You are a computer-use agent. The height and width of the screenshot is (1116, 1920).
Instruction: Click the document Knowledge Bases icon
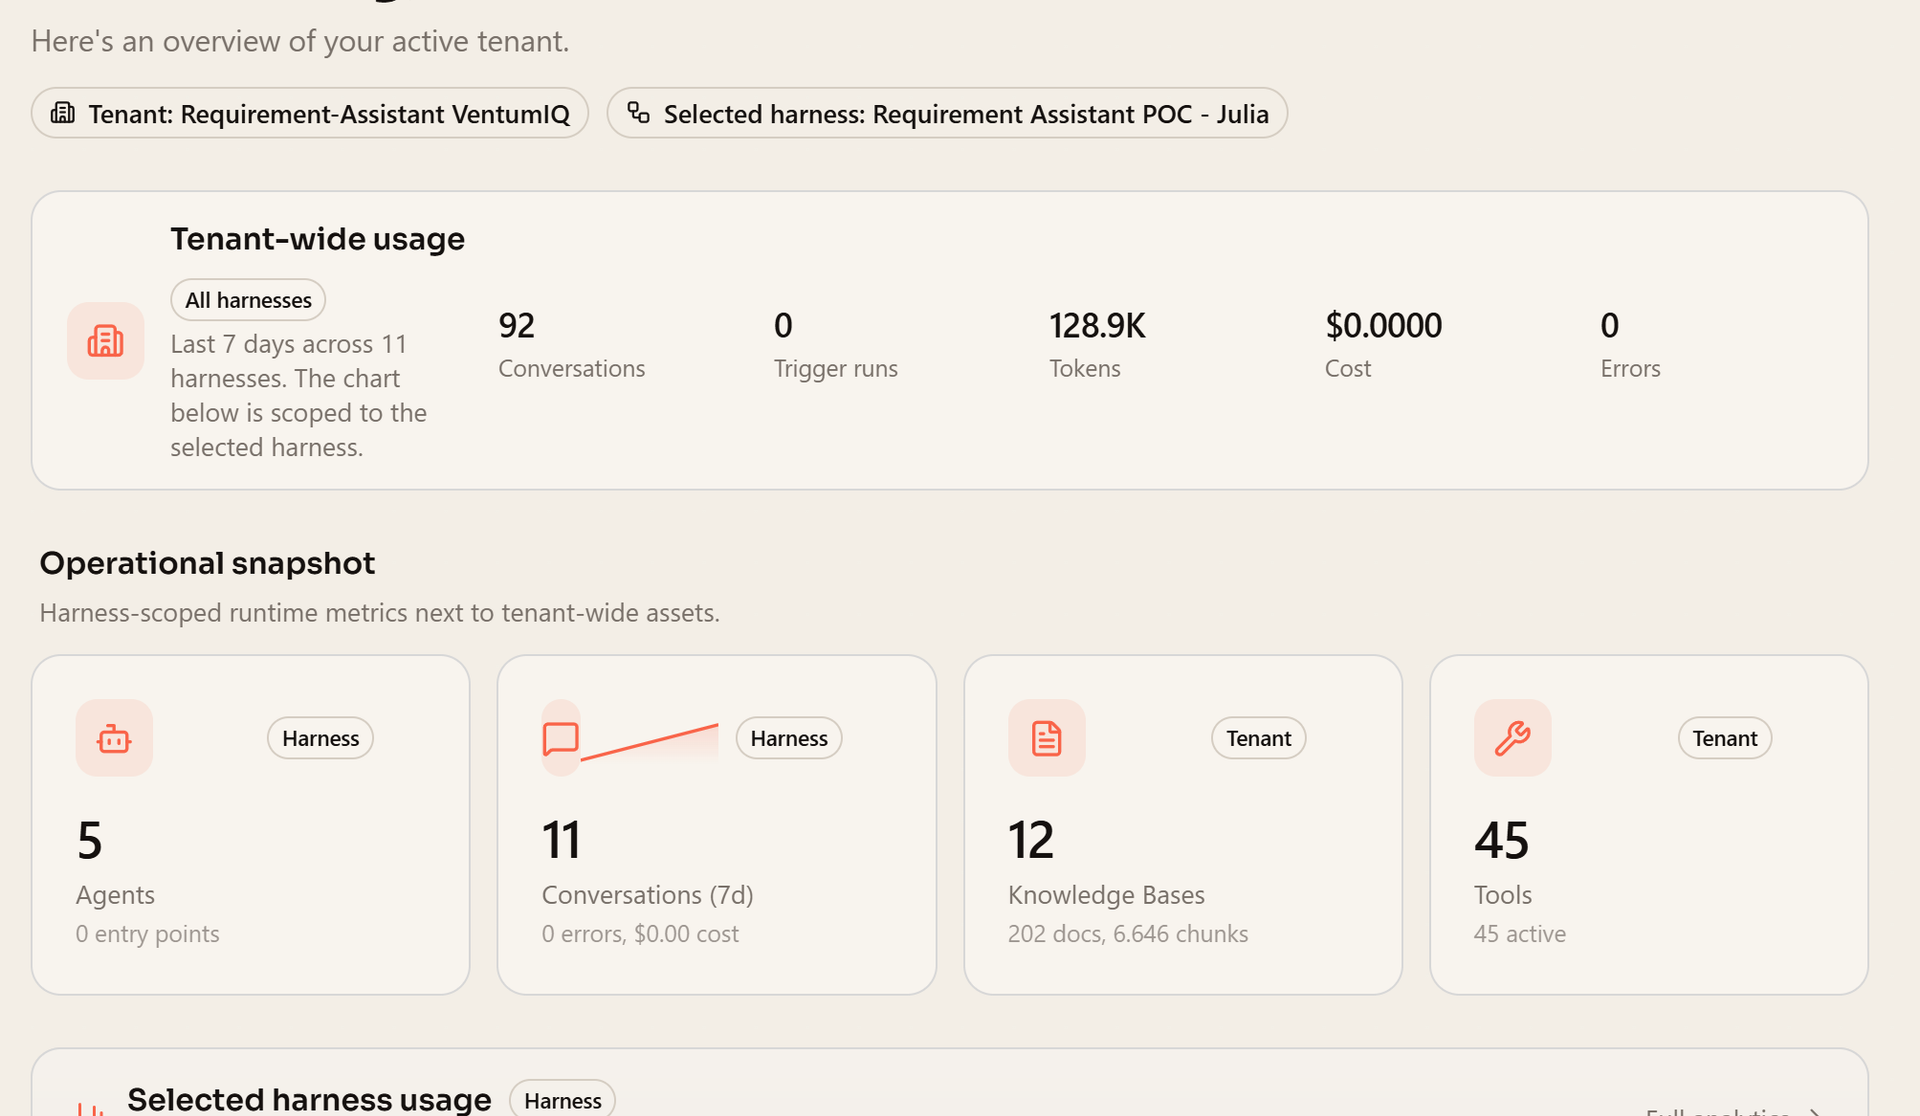(1047, 738)
